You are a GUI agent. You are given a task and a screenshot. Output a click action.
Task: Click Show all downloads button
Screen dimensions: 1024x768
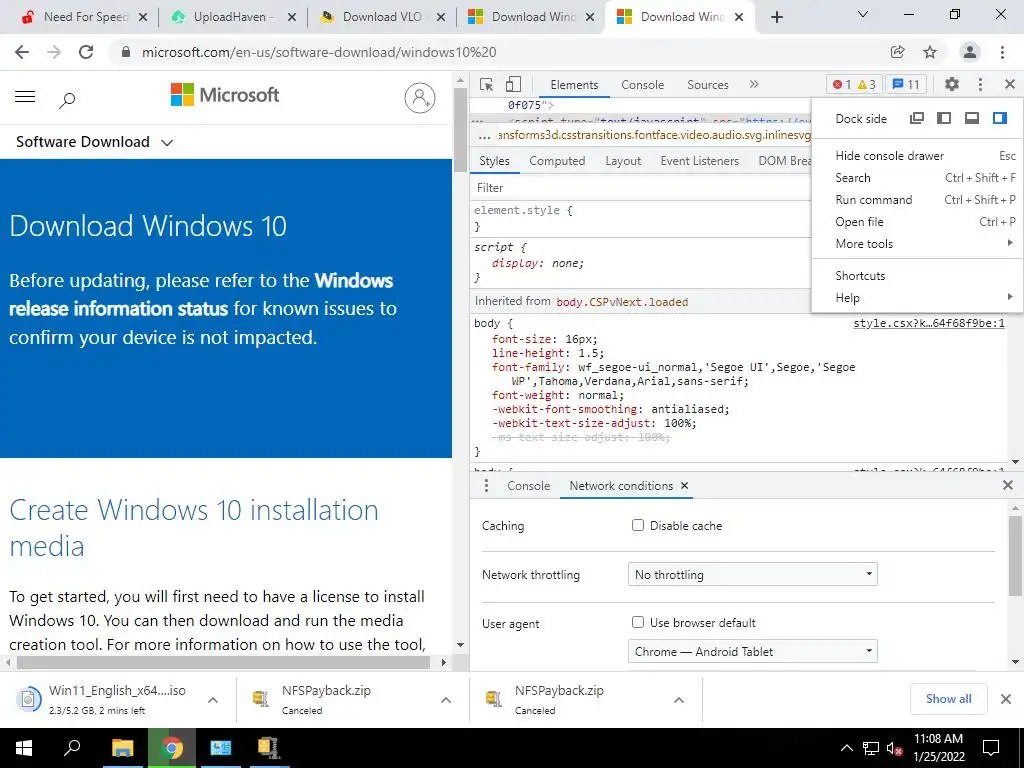click(x=948, y=699)
